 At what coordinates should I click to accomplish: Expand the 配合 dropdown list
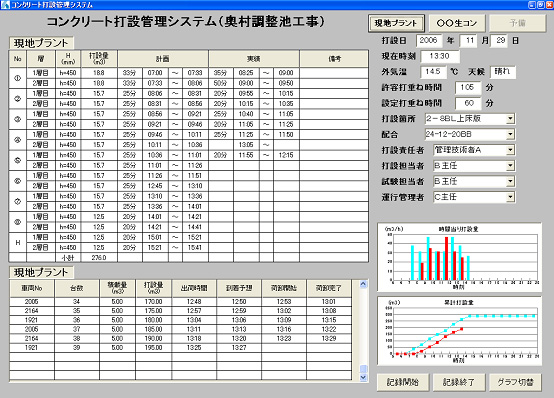point(510,134)
